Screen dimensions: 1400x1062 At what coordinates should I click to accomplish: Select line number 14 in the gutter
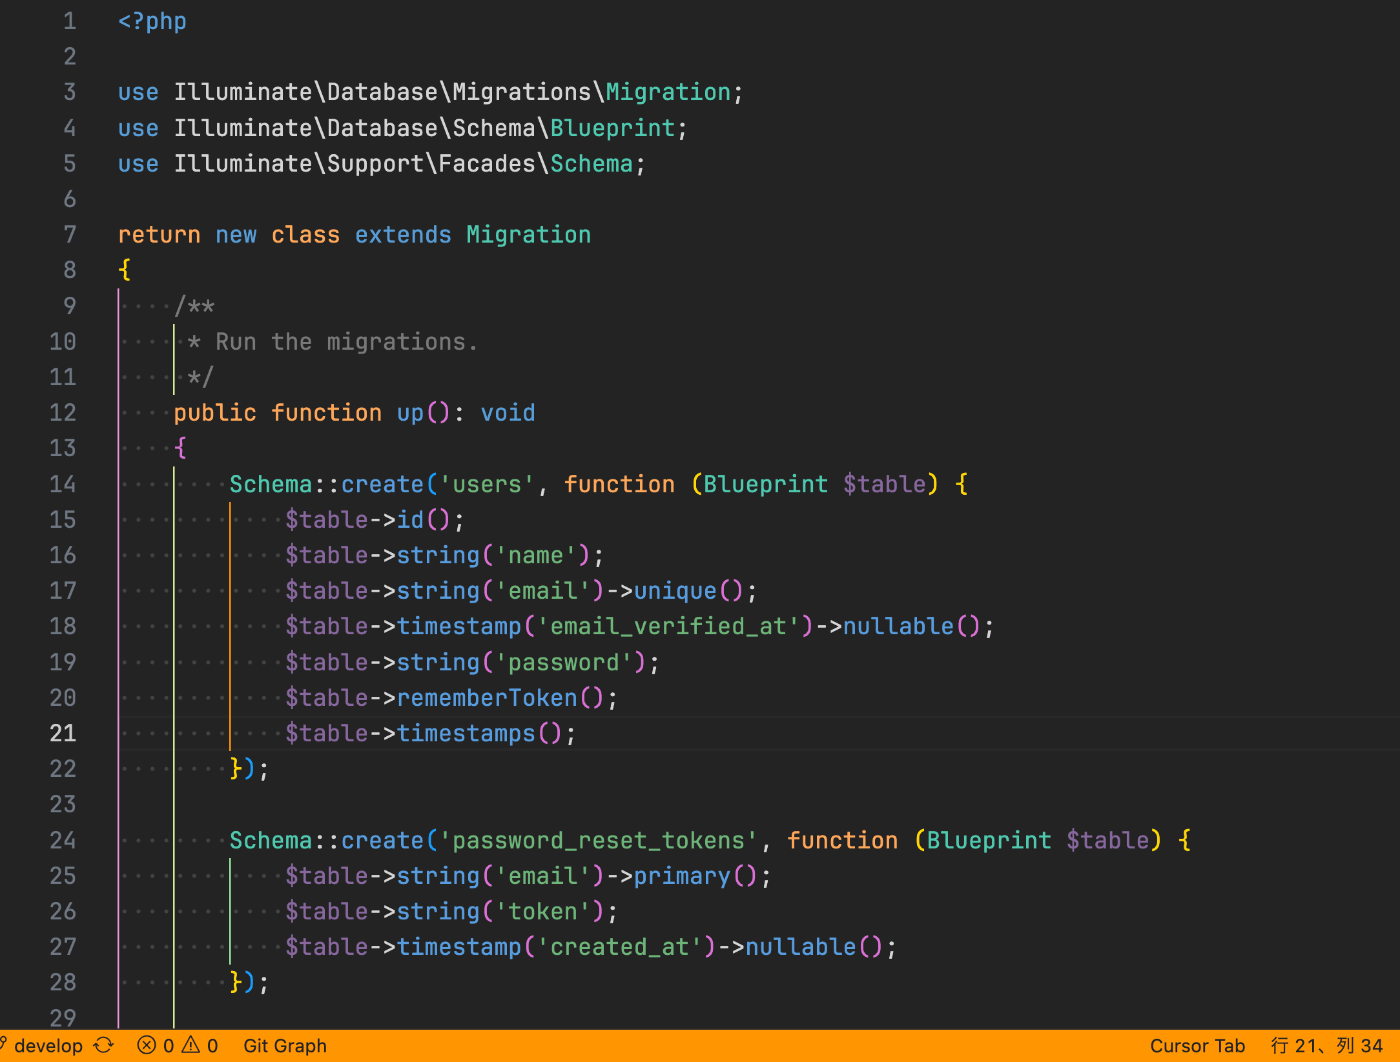click(63, 484)
